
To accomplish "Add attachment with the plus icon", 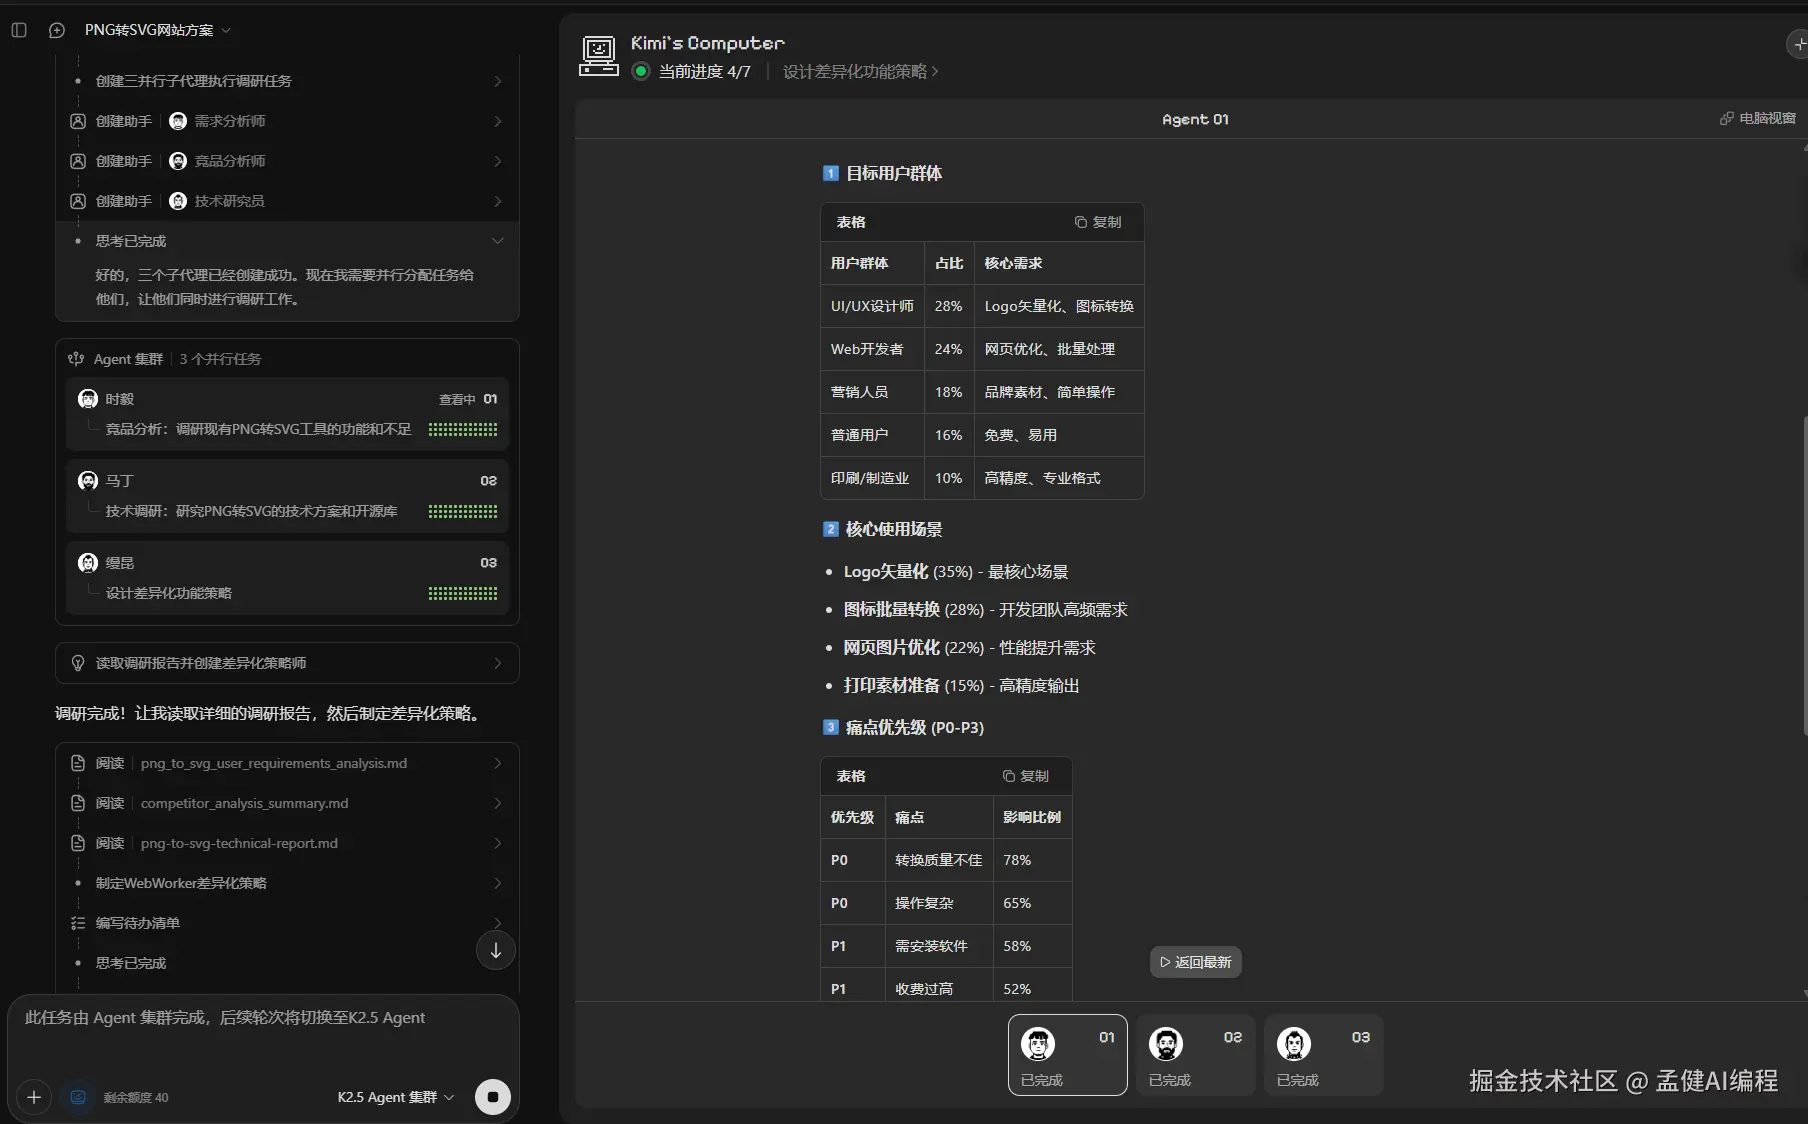I will (33, 1097).
